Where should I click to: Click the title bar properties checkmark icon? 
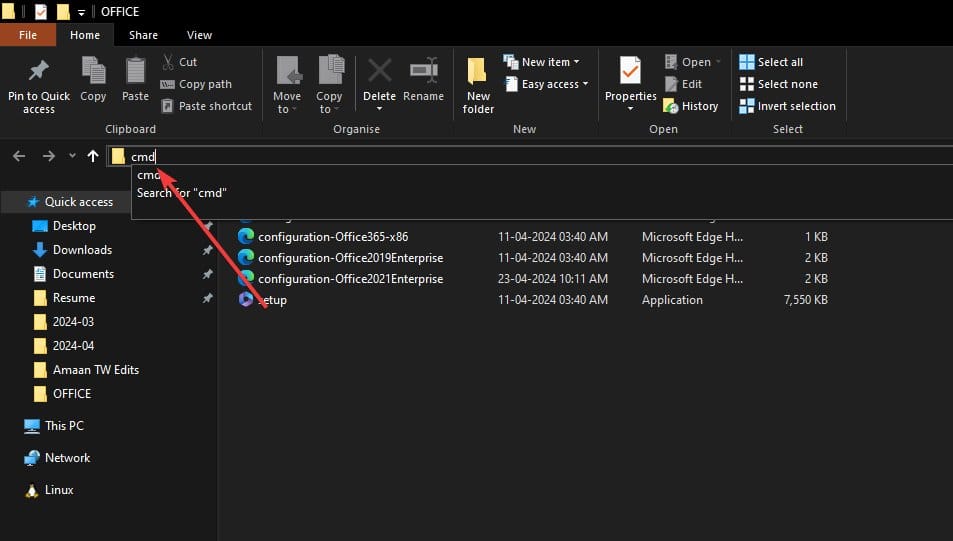(41, 12)
